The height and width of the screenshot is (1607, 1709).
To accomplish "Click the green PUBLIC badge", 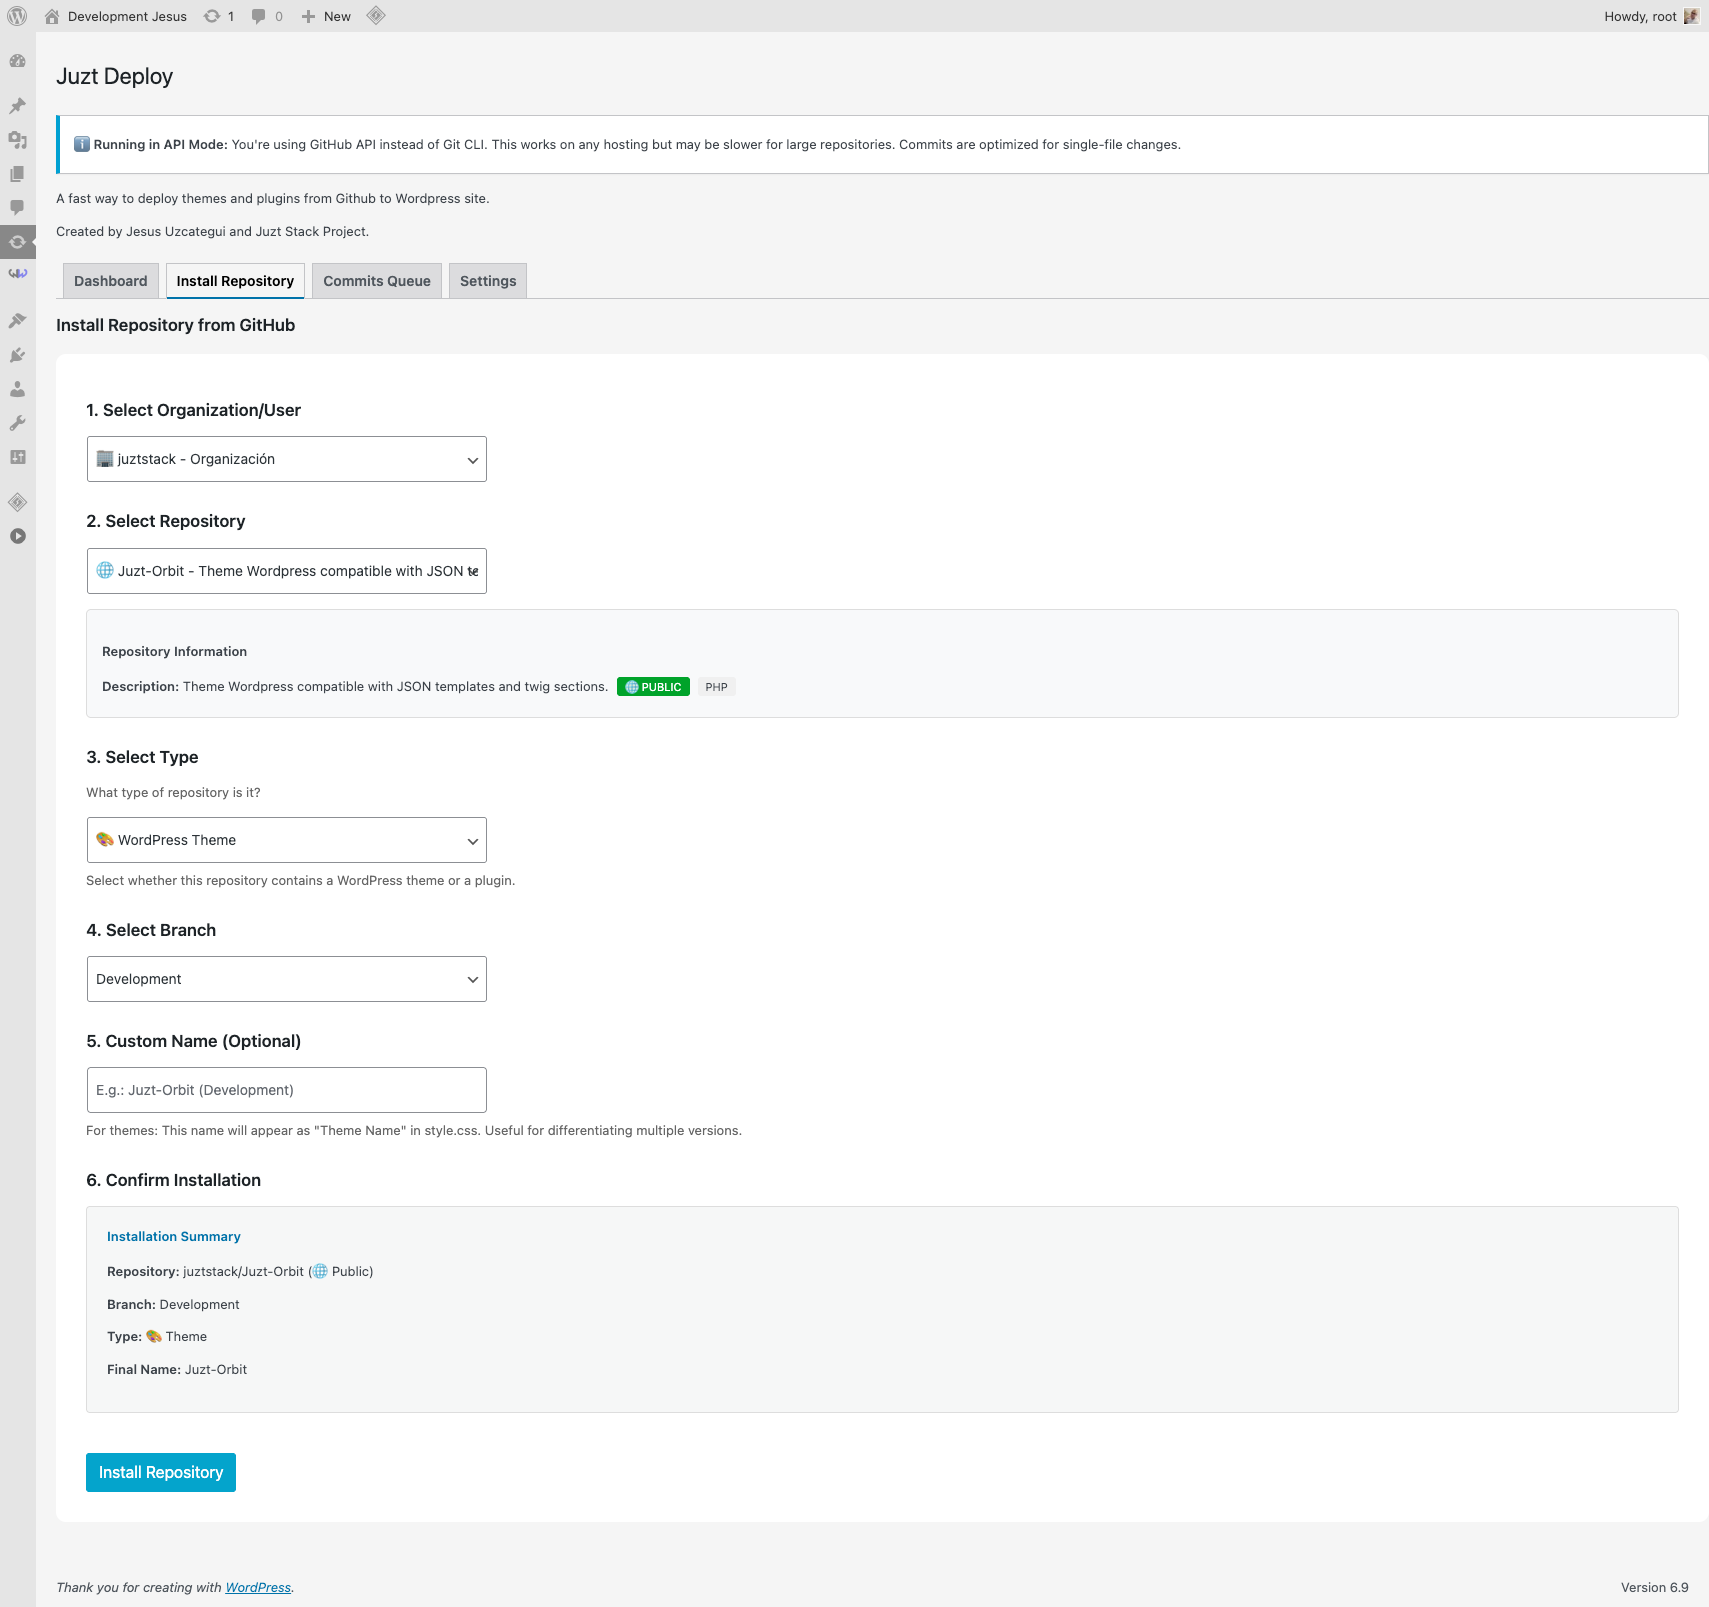I will (653, 687).
